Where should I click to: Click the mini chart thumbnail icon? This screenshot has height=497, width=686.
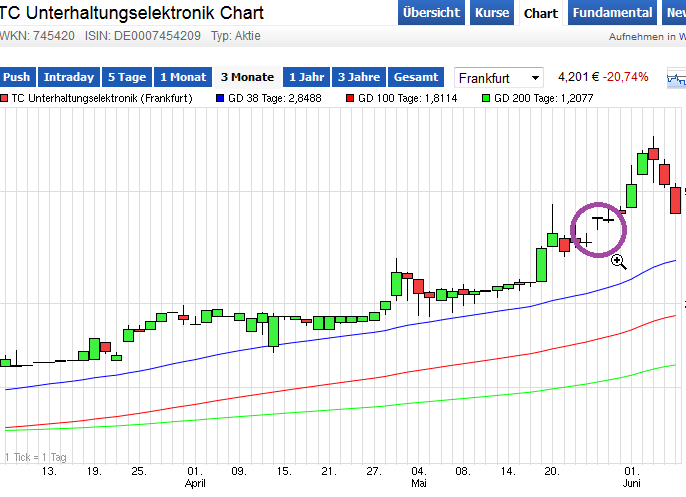676,78
